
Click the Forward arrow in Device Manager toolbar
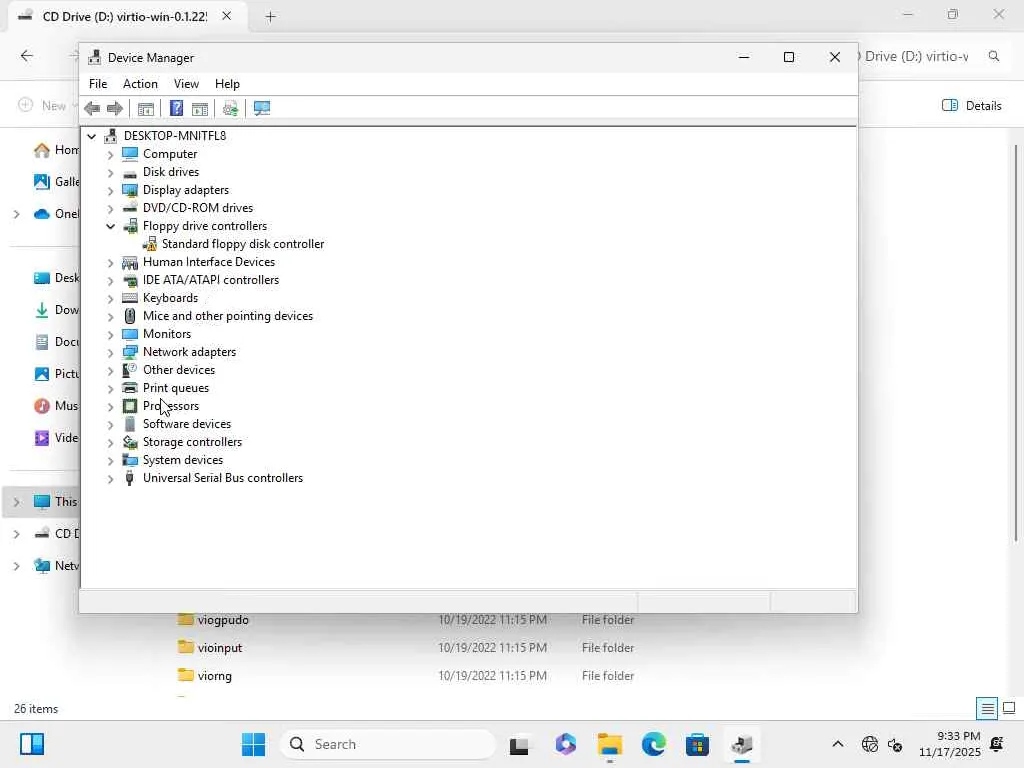point(115,108)
